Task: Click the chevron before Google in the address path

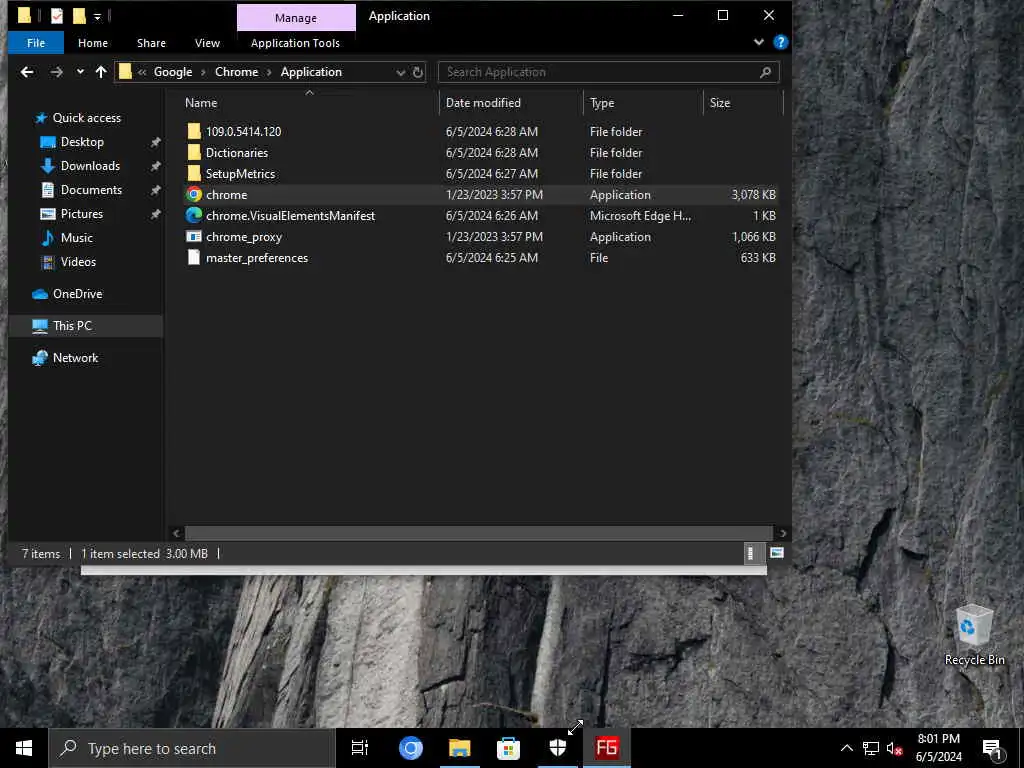Action: point(142,72)
